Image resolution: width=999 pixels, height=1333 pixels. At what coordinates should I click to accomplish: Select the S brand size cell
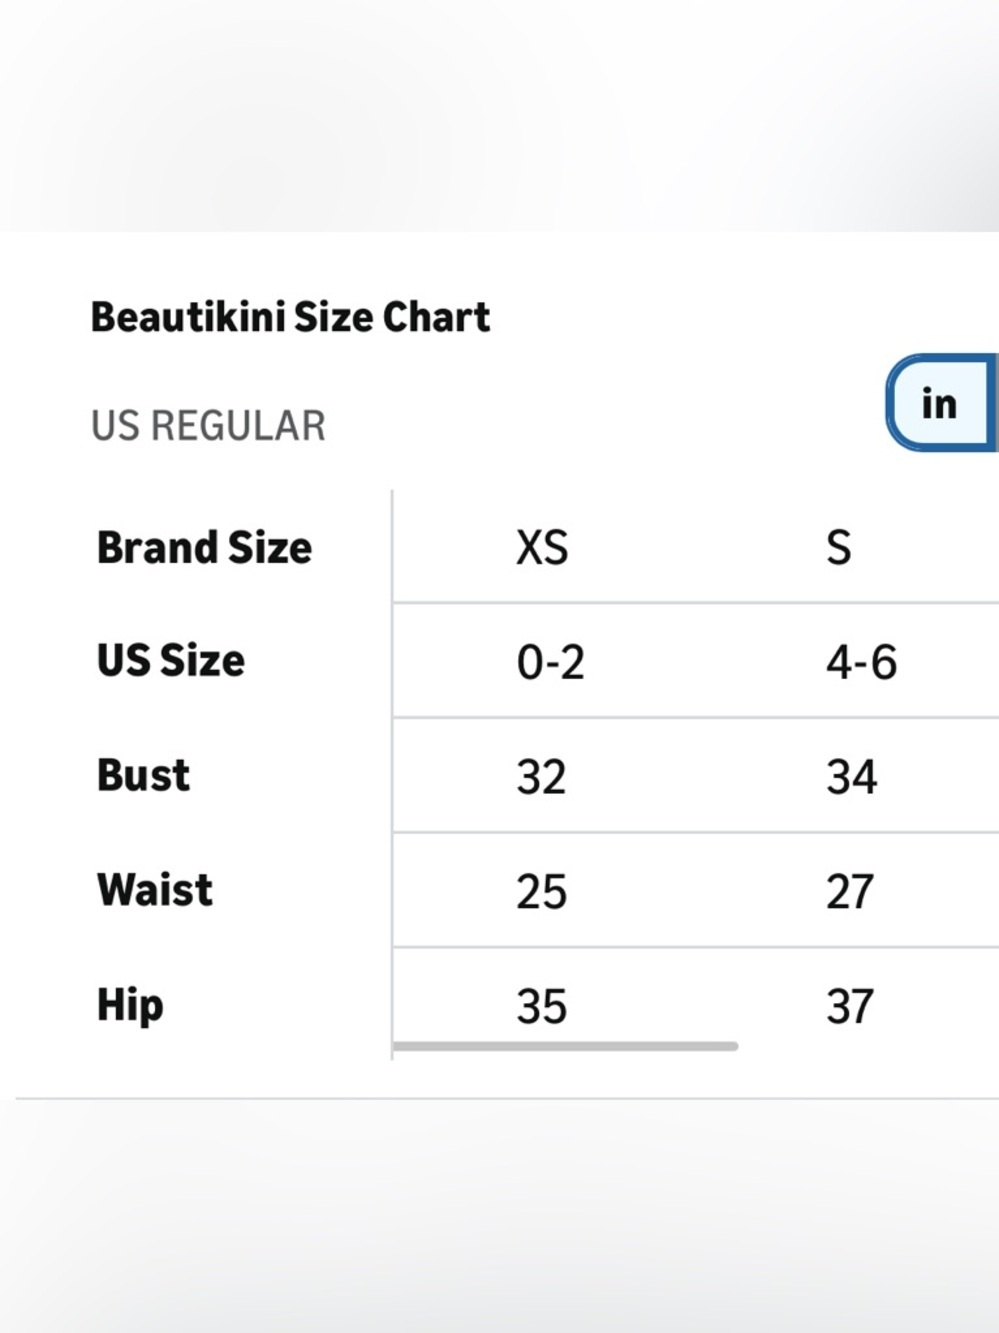tap(838, 547)
